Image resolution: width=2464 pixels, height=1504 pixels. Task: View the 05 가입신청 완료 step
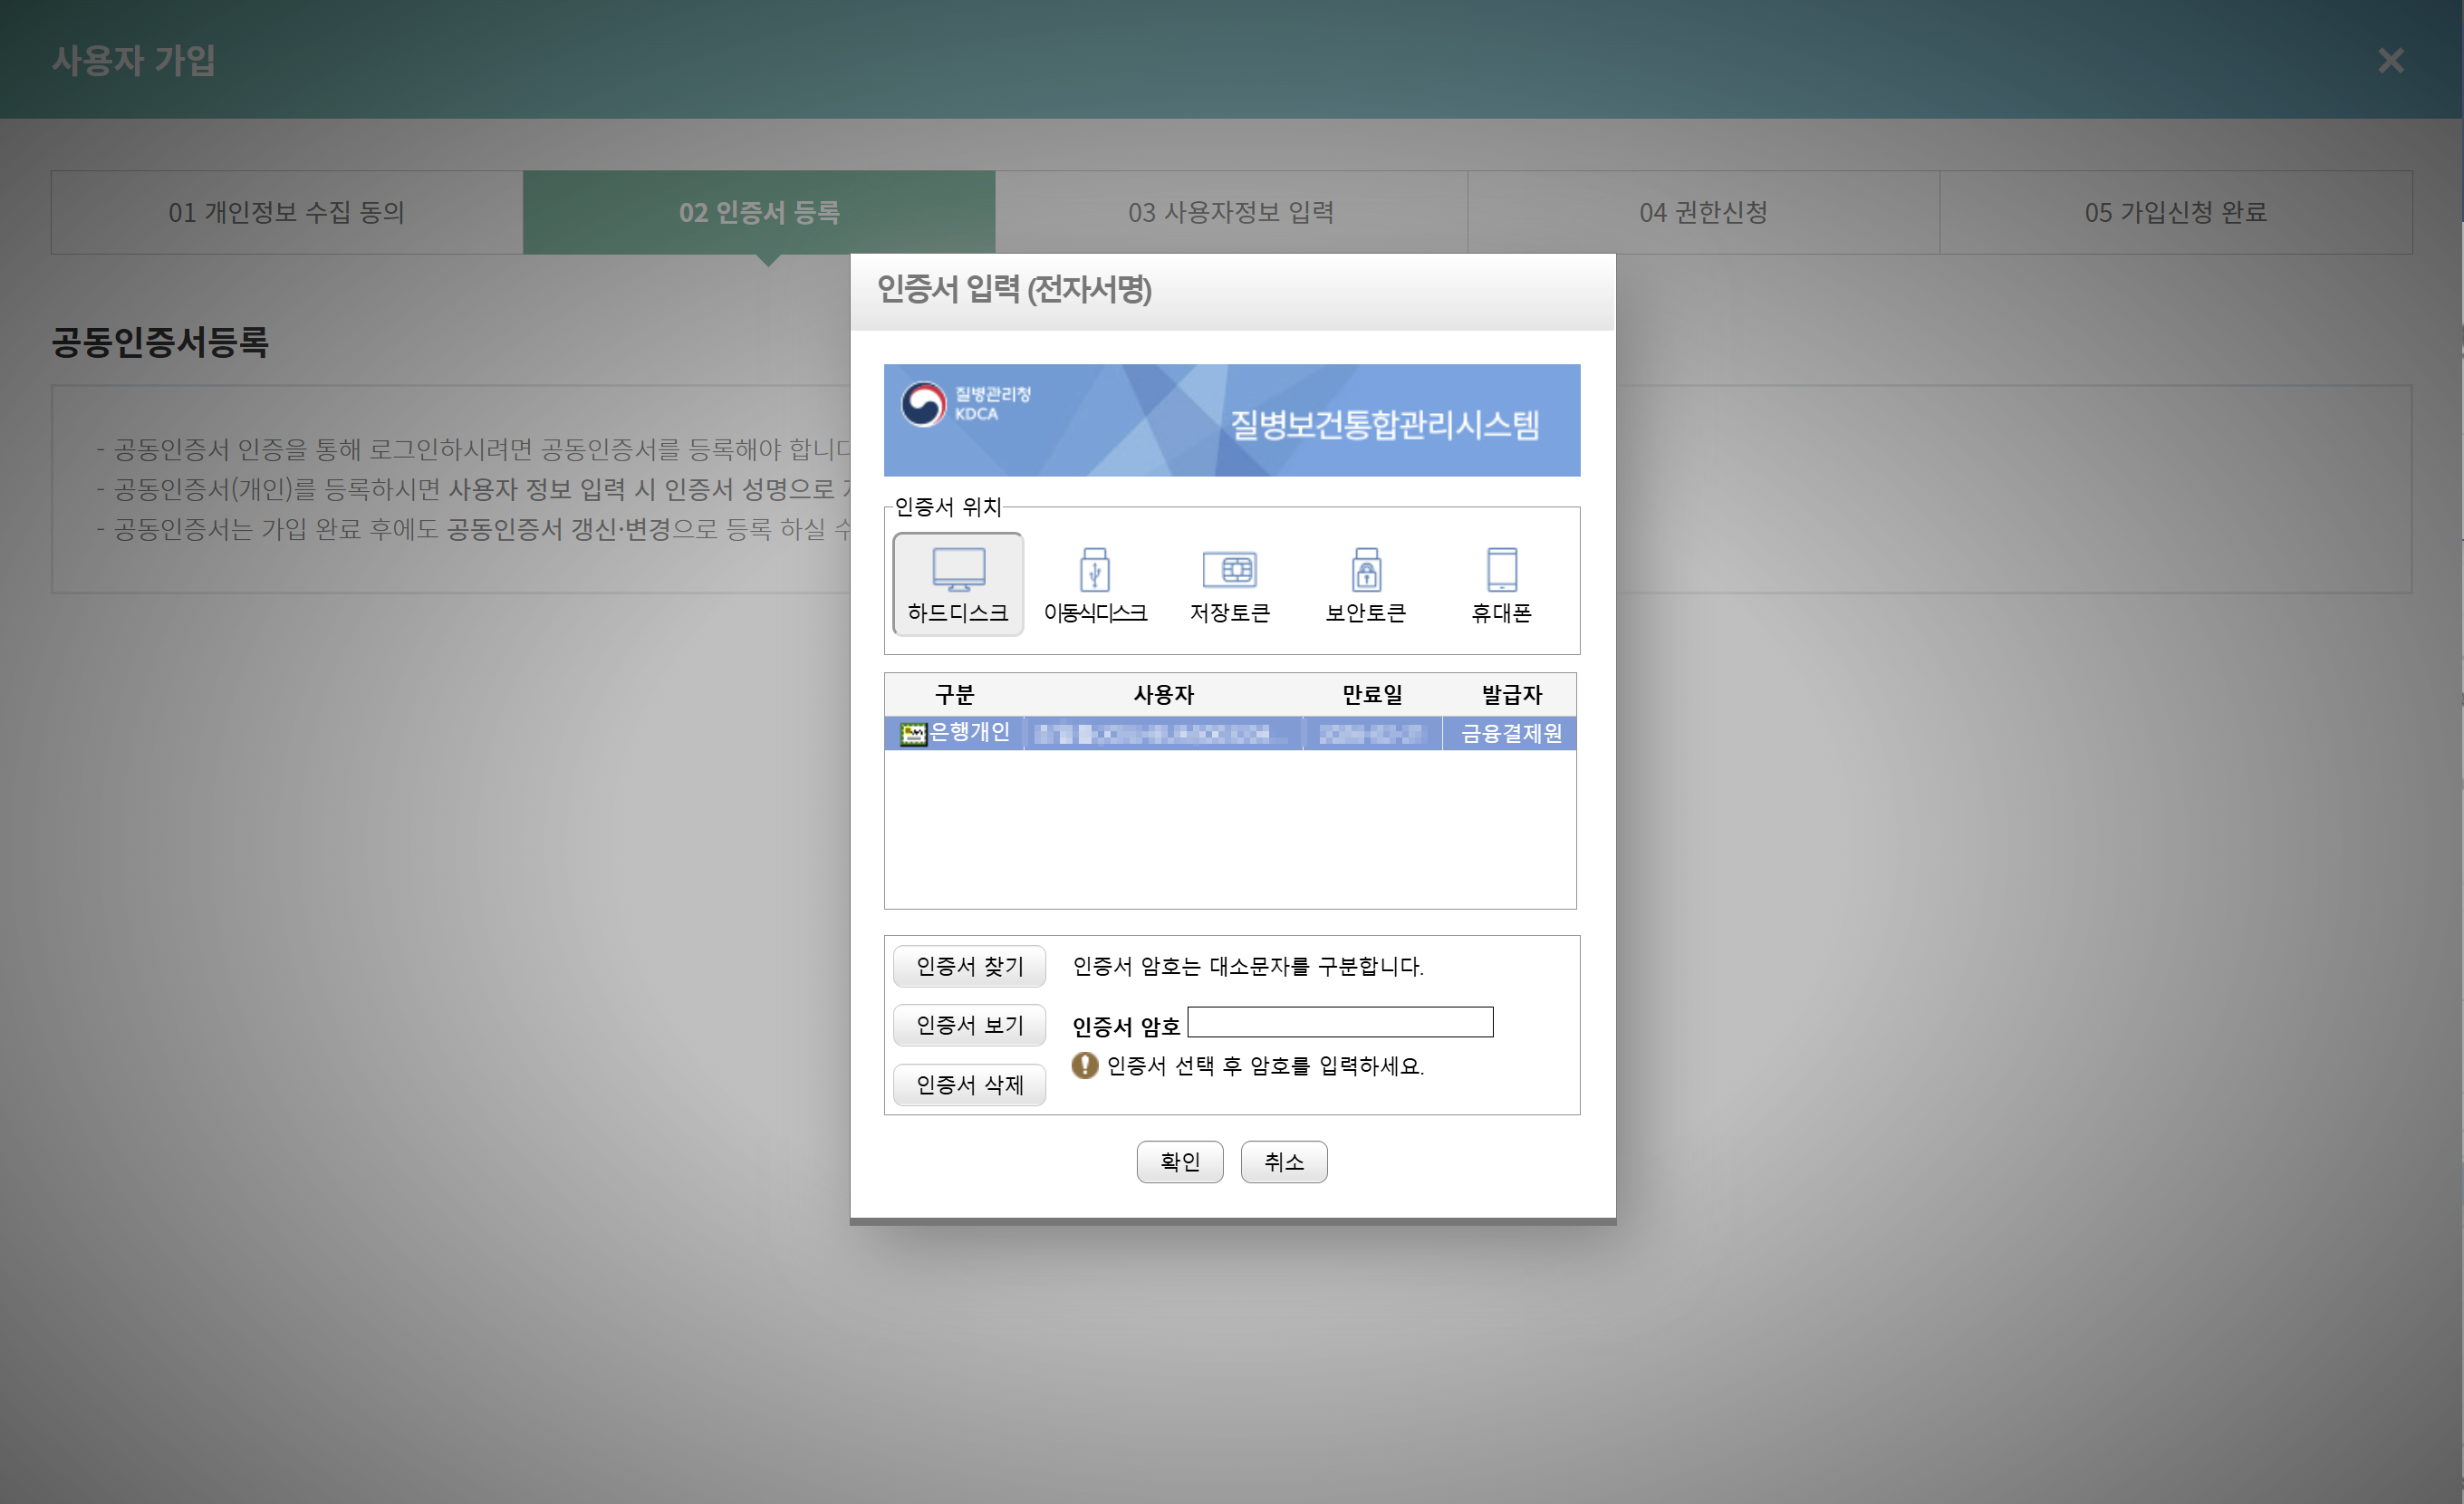tap(2175, 212)
